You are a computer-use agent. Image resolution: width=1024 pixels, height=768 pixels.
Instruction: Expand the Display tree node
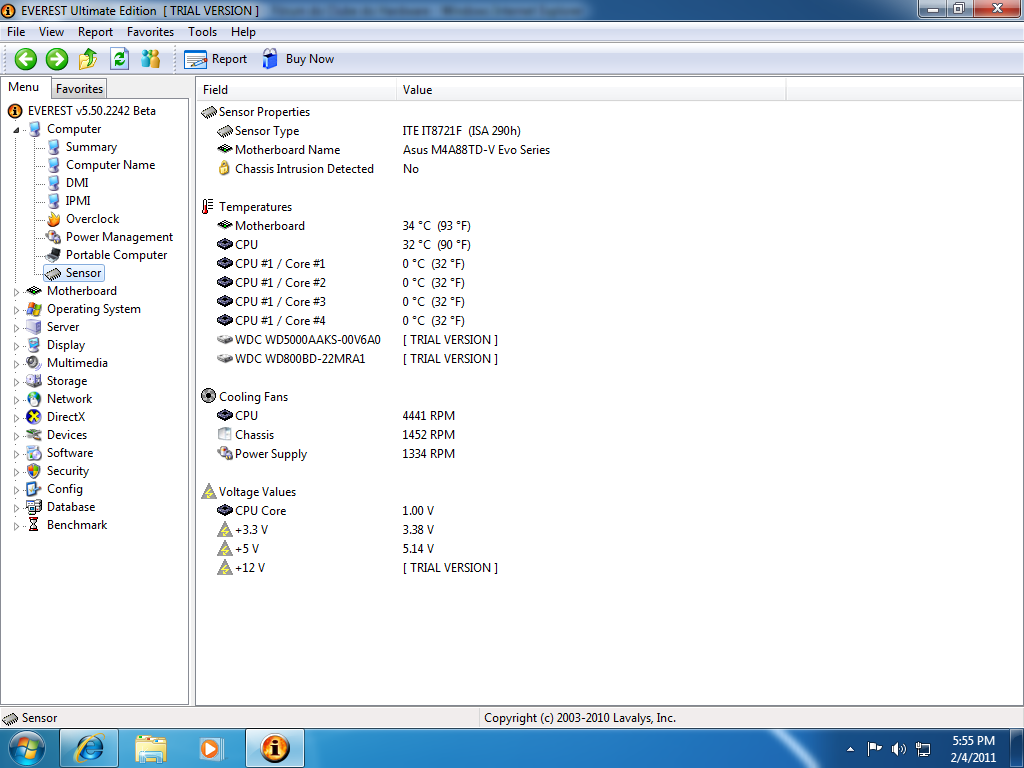click(x=16, y=346)
